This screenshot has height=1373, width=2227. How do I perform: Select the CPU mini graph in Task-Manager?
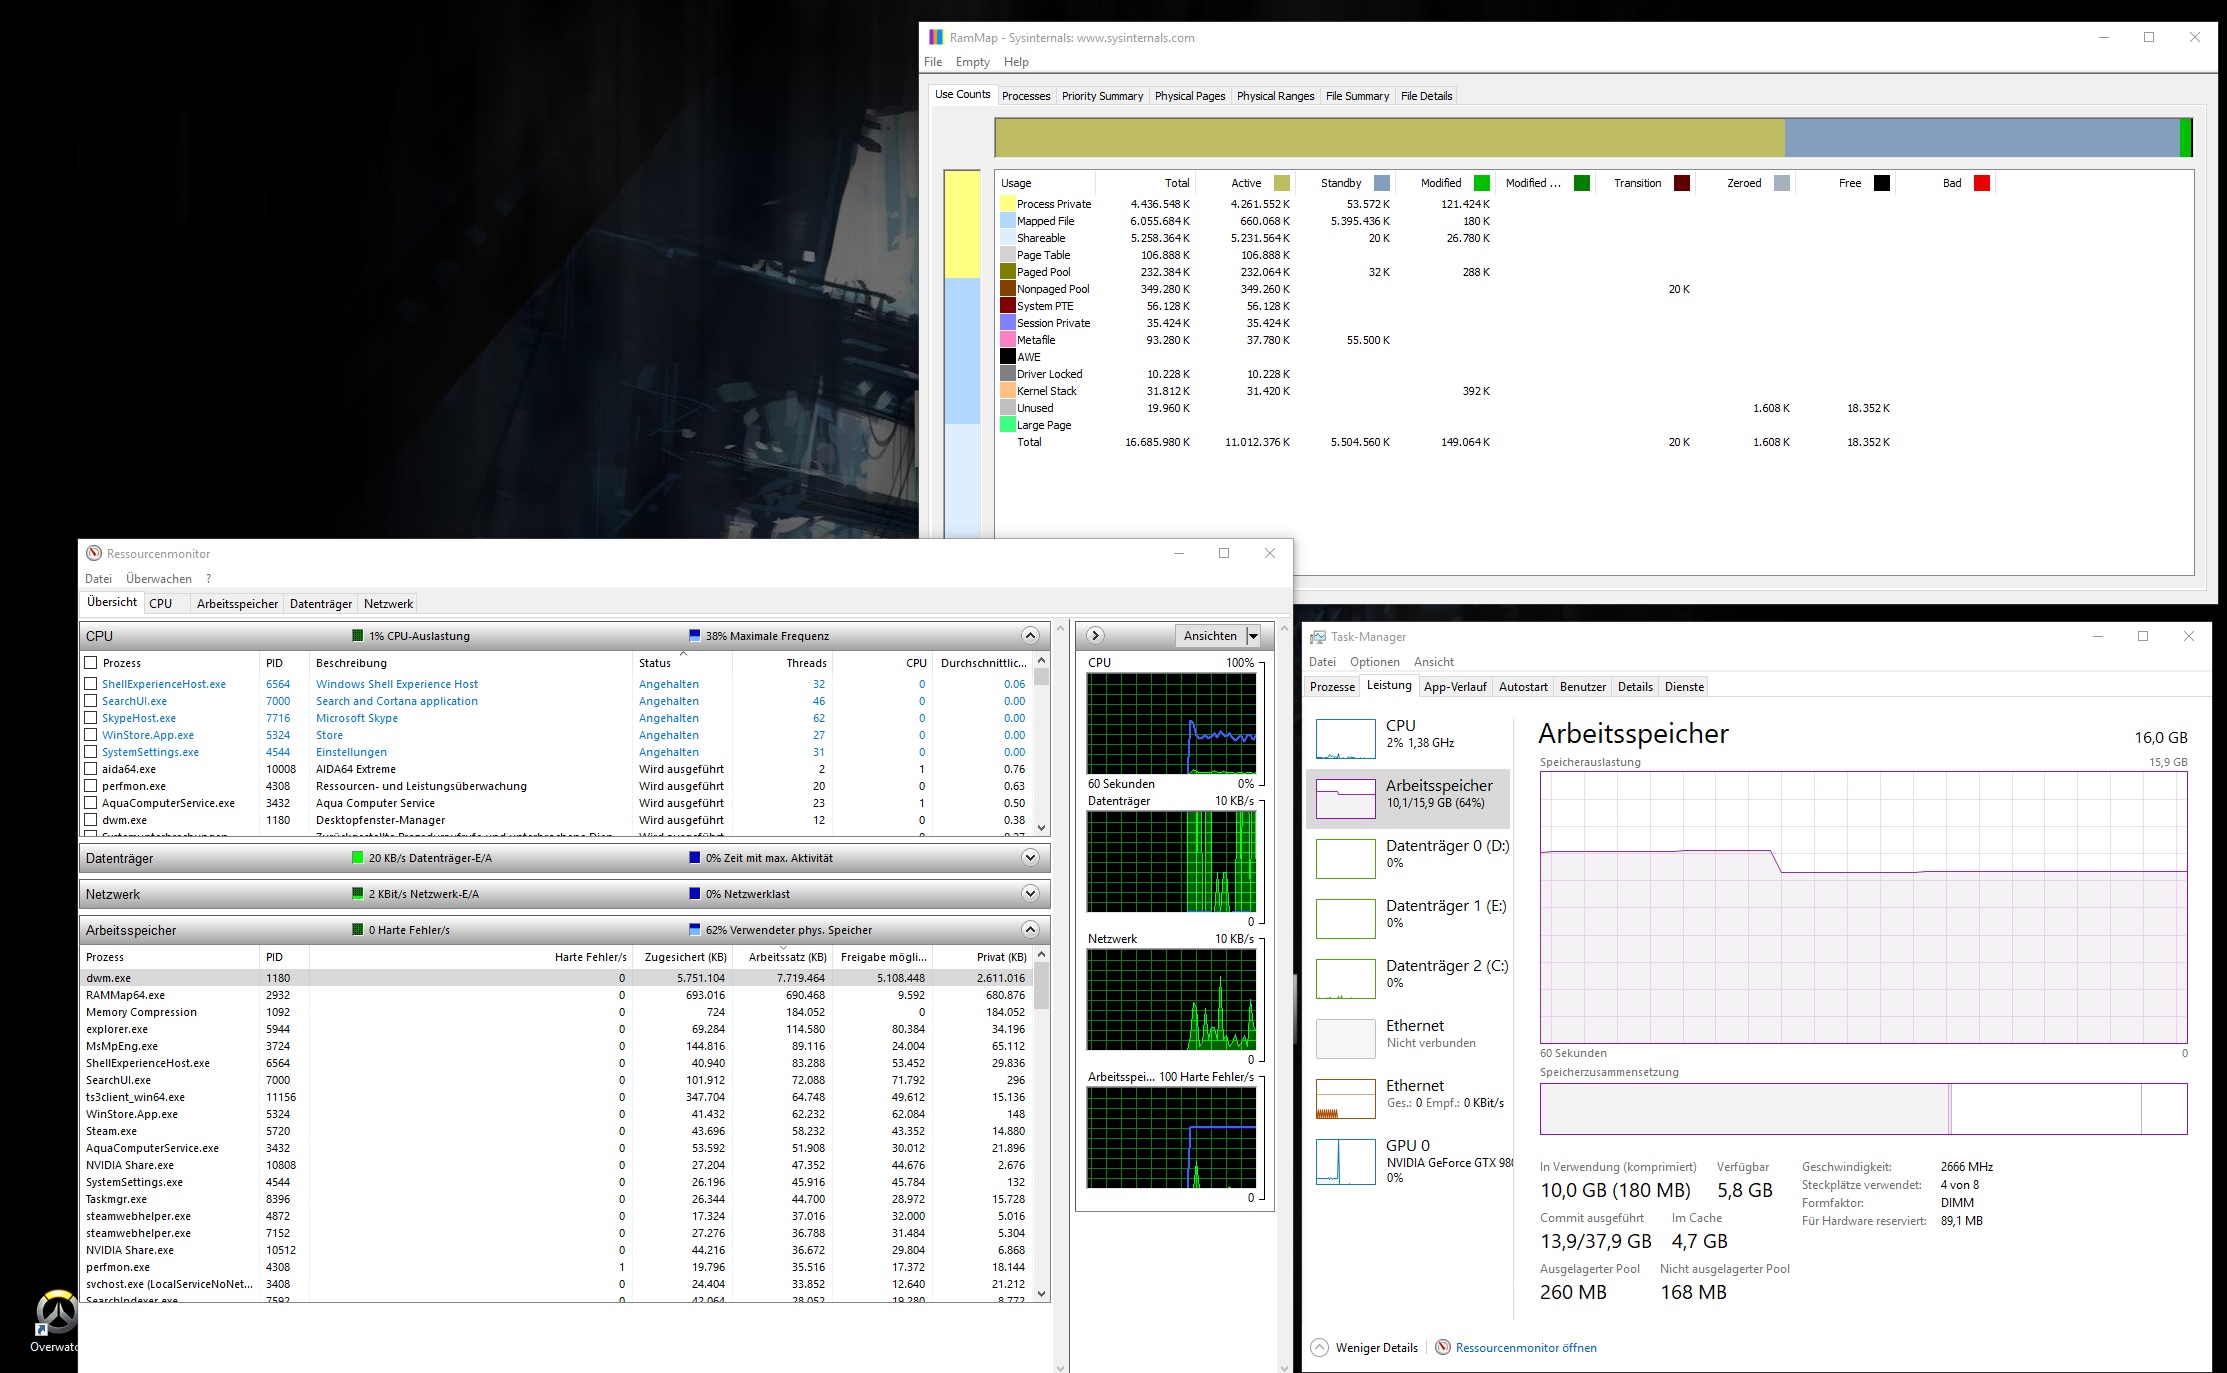(1345, 739)
